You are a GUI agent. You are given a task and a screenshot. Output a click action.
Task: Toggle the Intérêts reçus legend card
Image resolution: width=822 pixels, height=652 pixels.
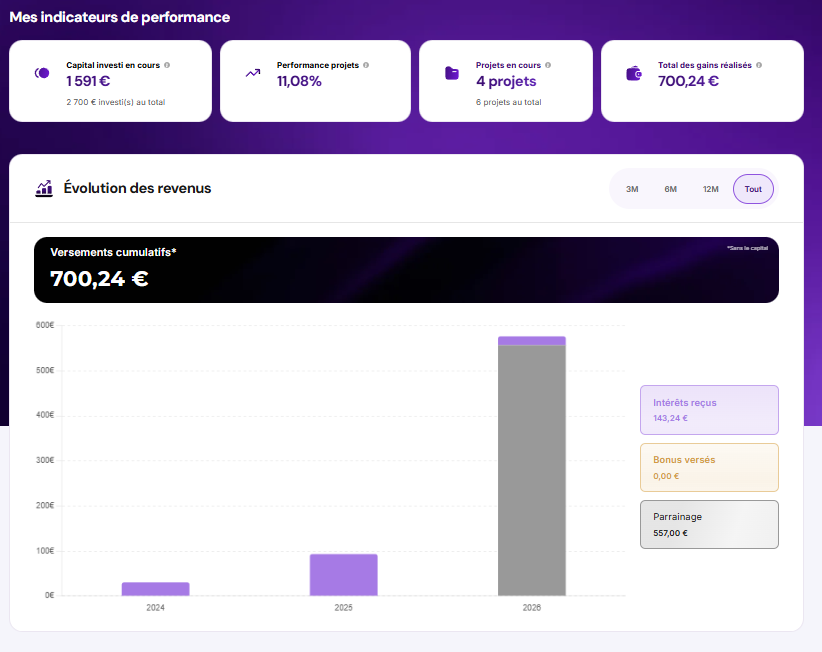tap(709, 410)
